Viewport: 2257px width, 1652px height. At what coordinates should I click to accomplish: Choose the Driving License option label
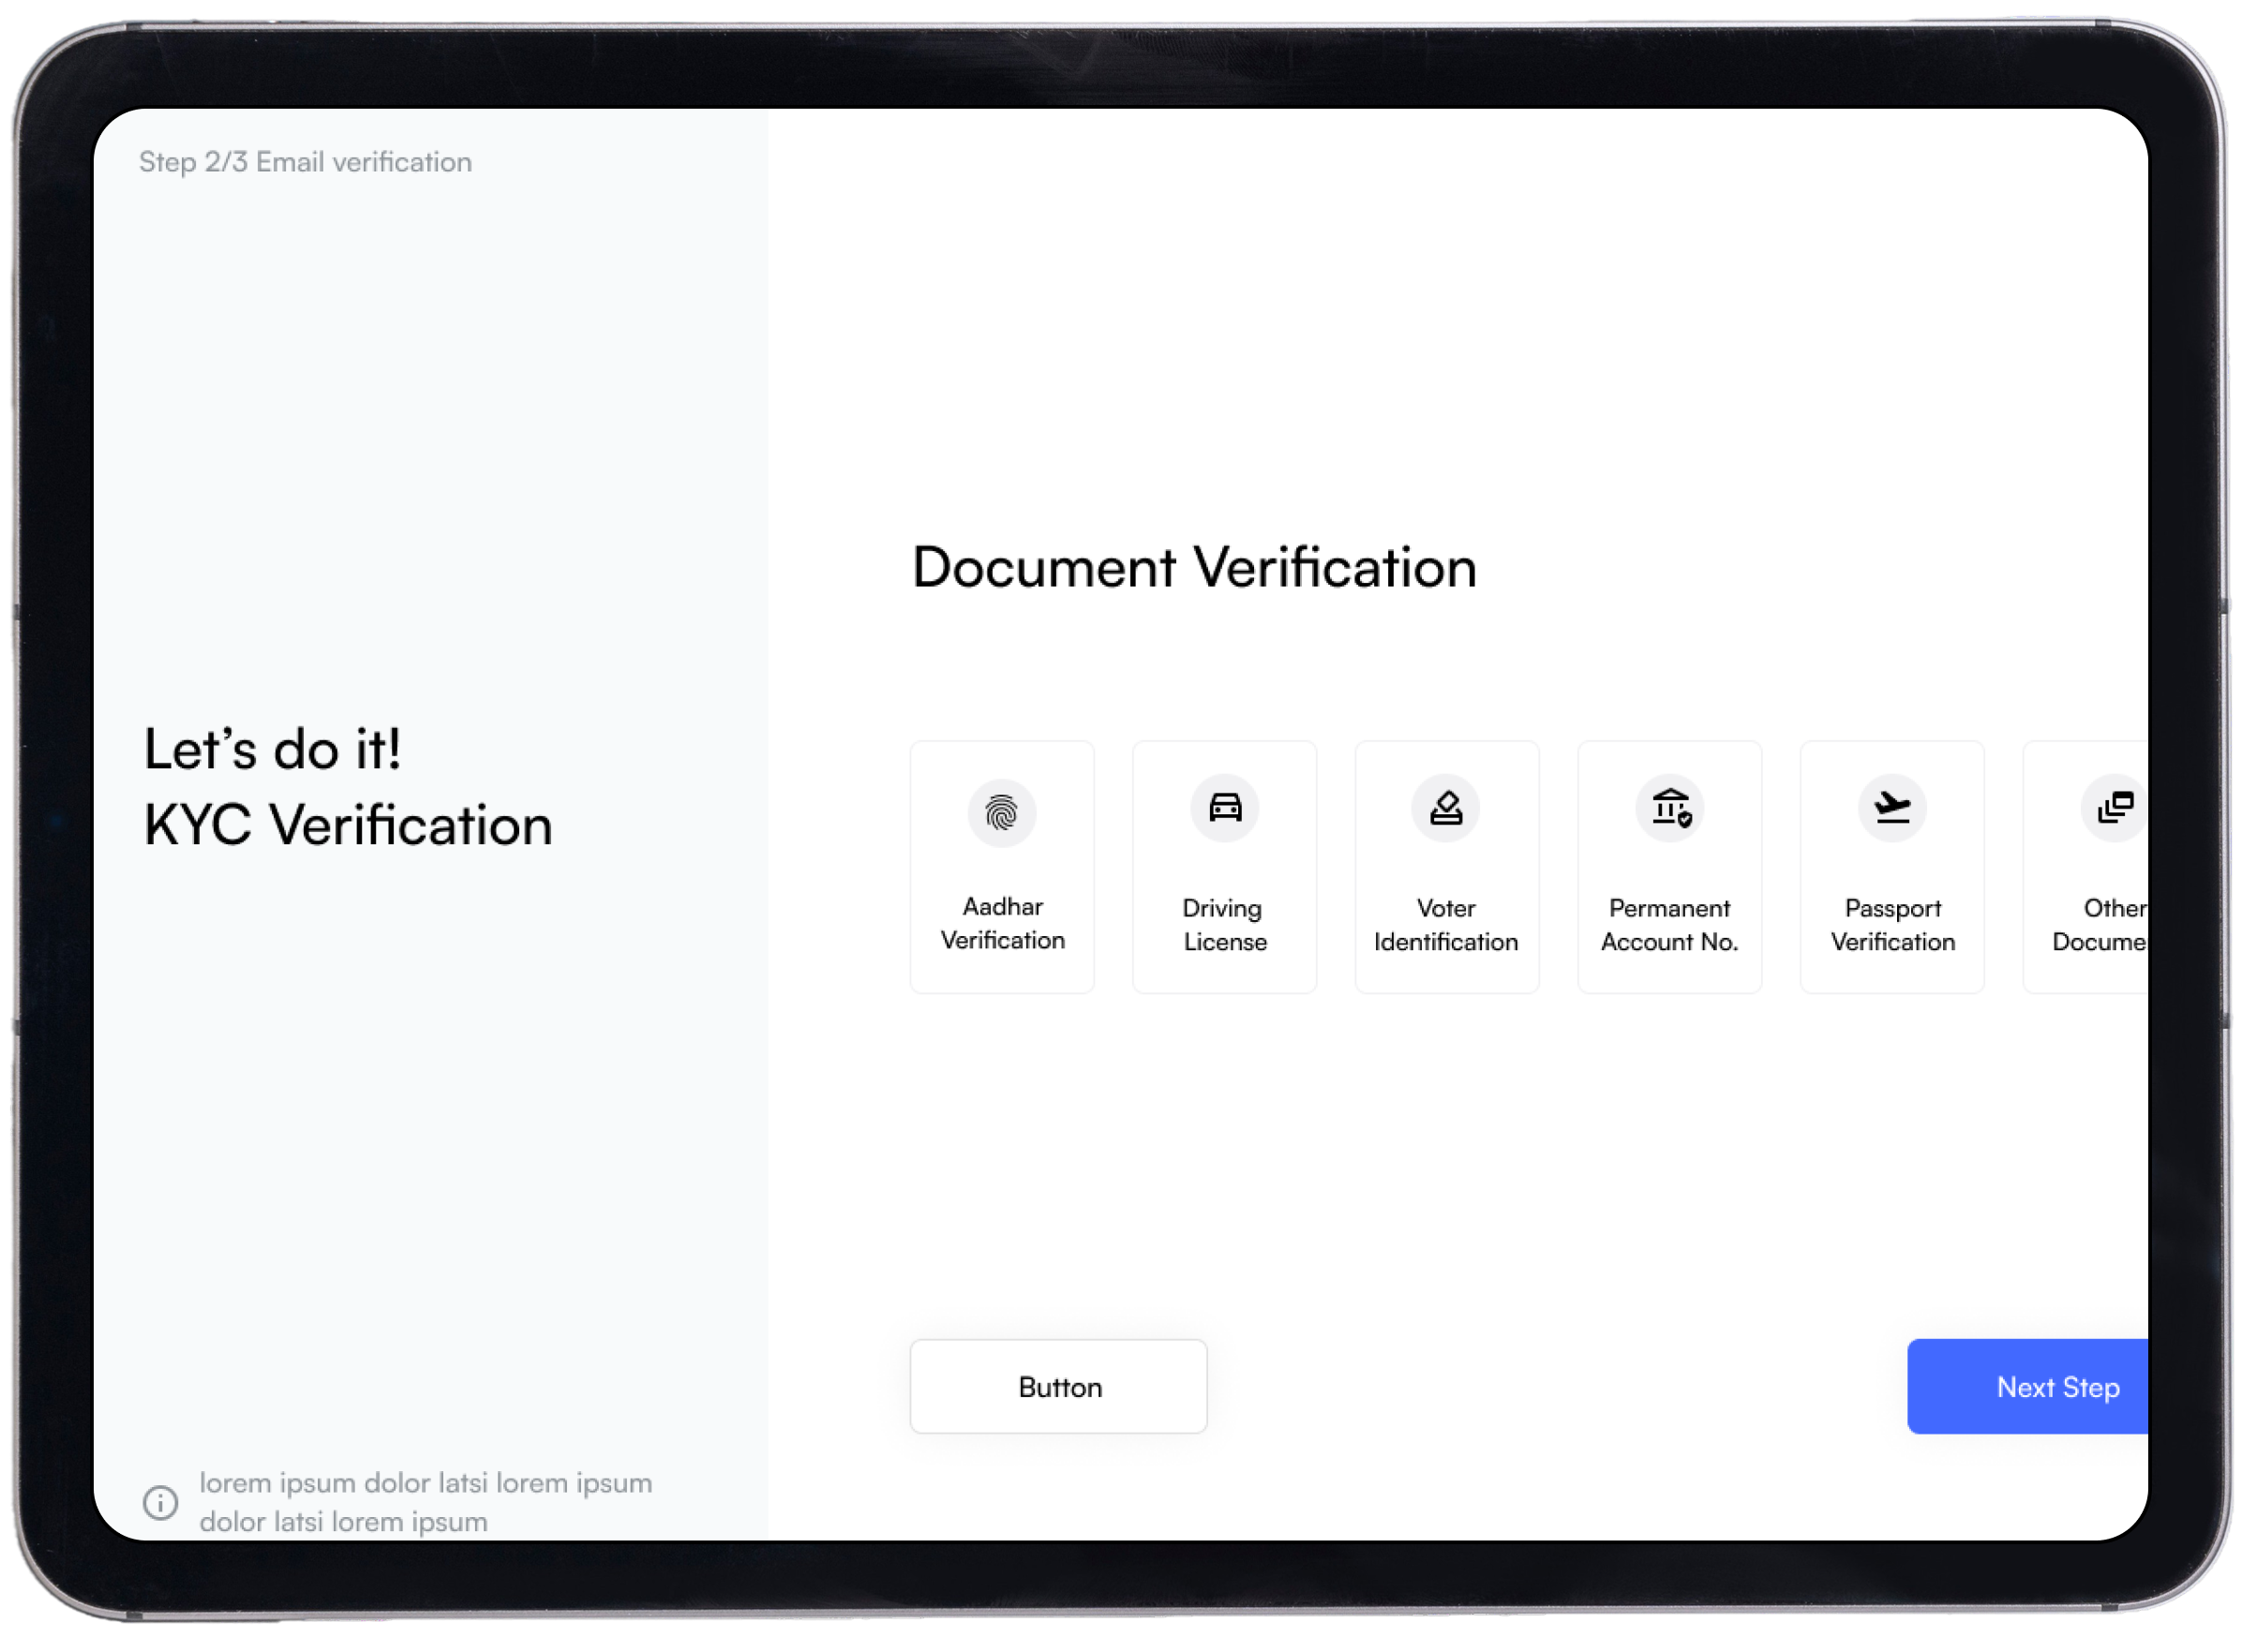click(x=1224, y=925)
